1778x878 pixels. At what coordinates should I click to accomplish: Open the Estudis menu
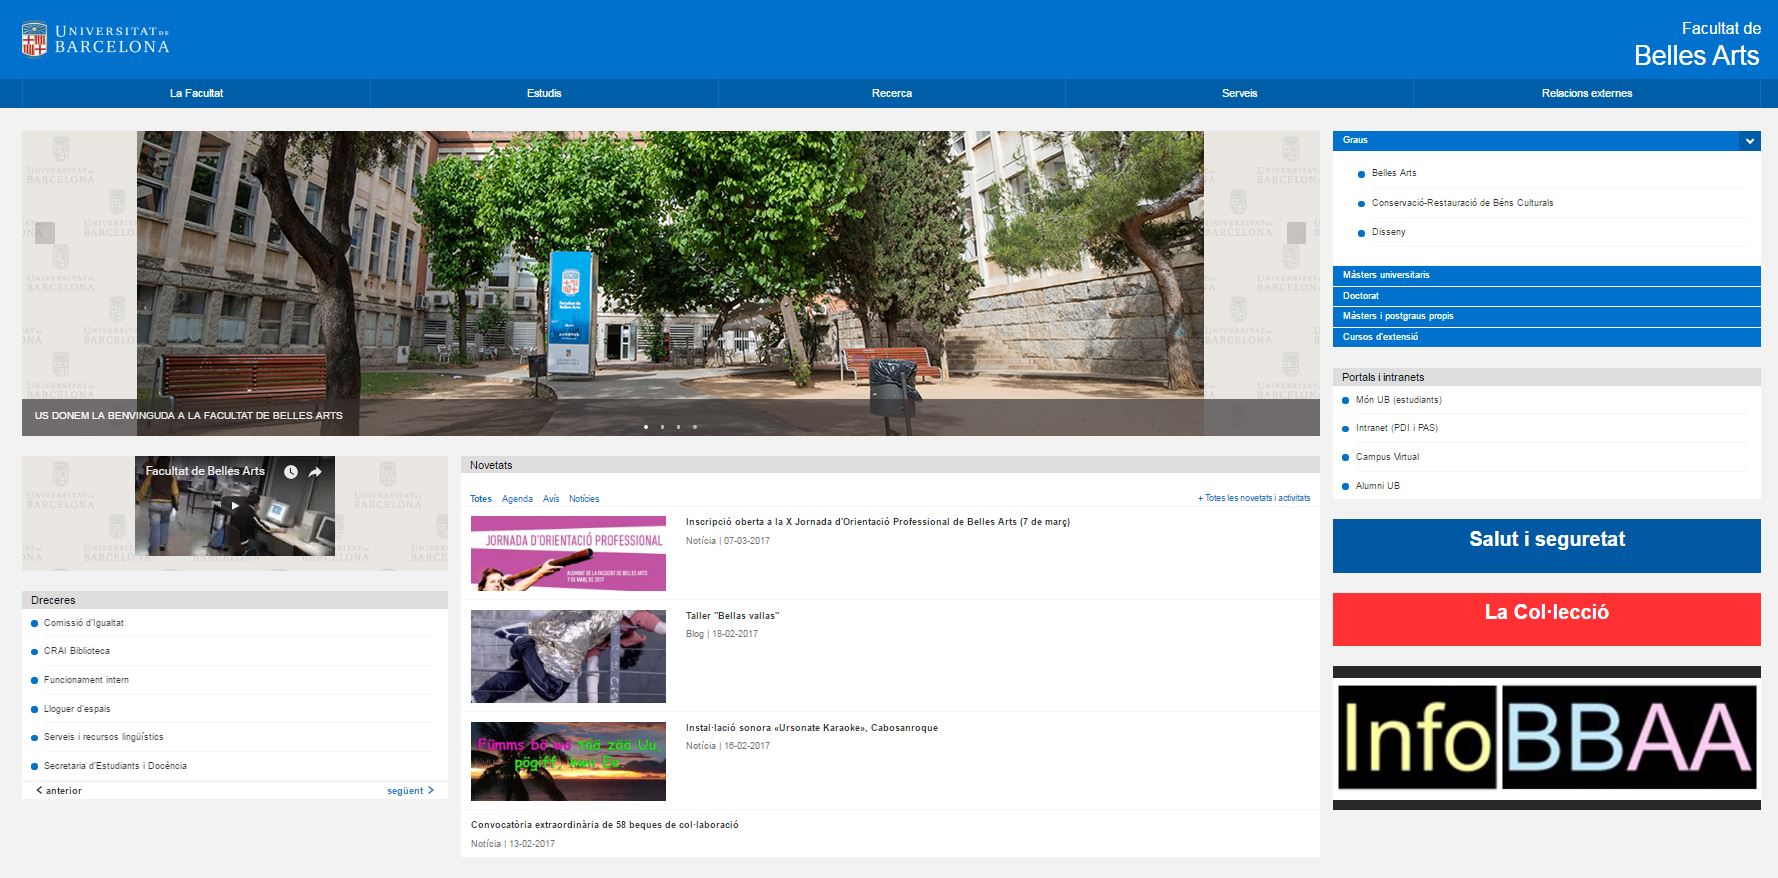pos(544,93)
